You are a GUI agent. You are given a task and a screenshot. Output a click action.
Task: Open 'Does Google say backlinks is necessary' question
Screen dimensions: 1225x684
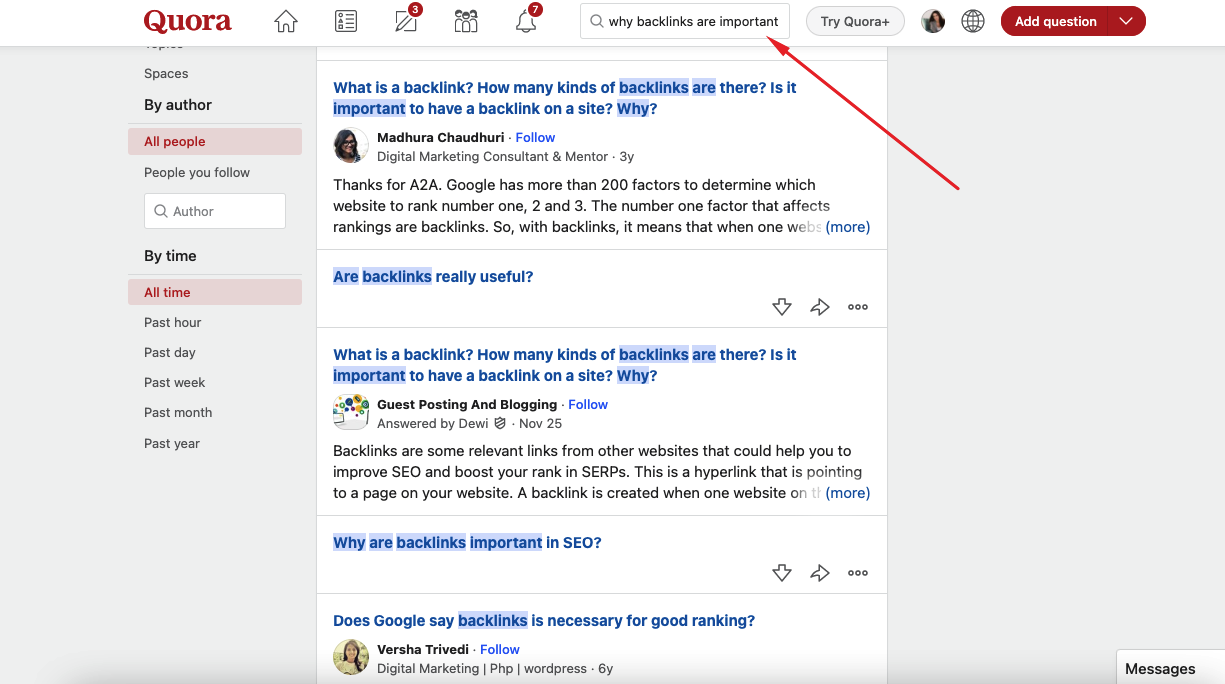[544, 620]
